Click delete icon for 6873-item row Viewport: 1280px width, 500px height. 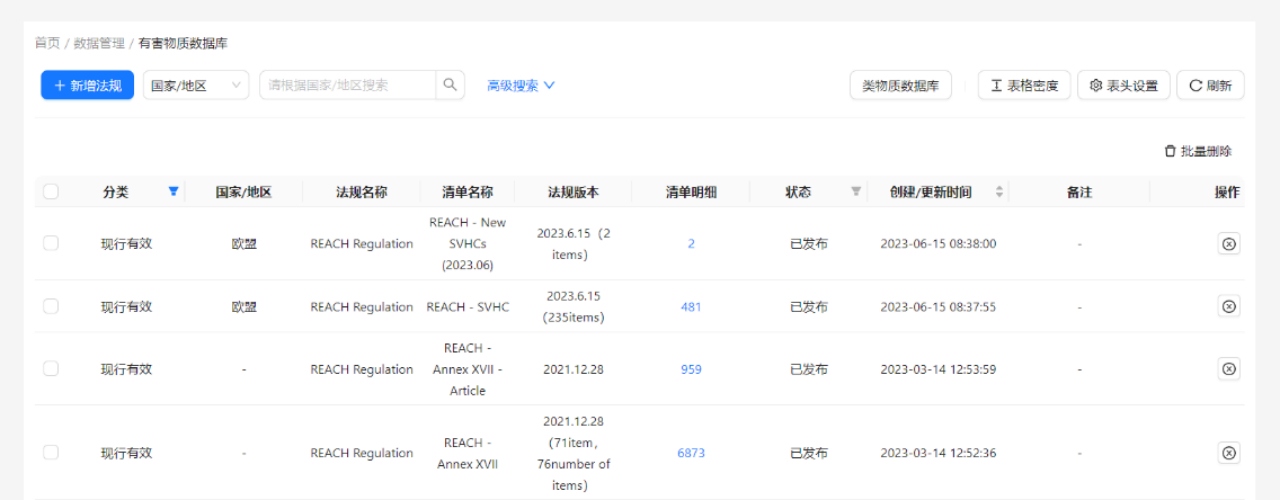click(x=1229, y=453)
